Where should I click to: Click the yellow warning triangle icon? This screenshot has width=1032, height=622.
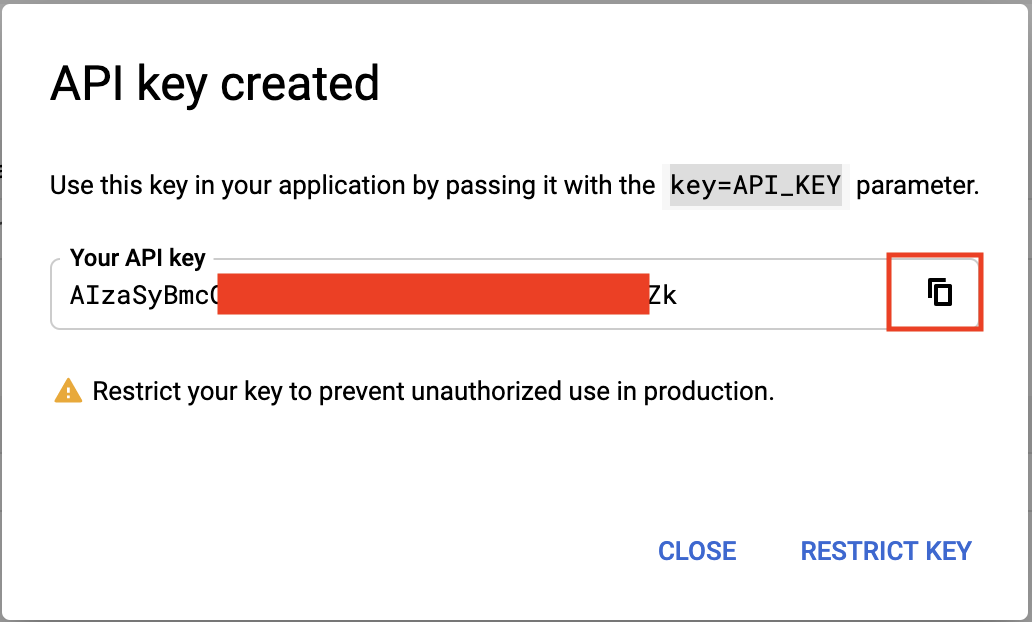click(x=68, y=391)
